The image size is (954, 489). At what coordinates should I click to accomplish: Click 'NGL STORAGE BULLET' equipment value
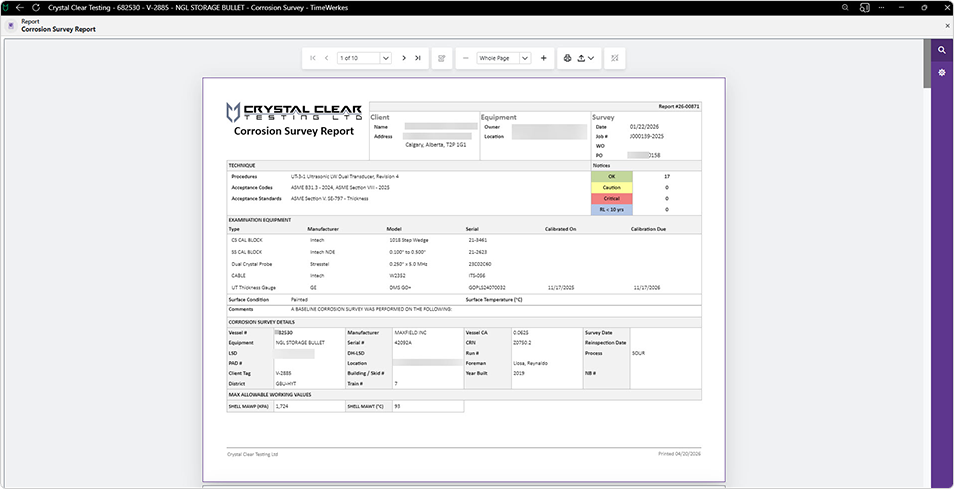tap(301, 343)
